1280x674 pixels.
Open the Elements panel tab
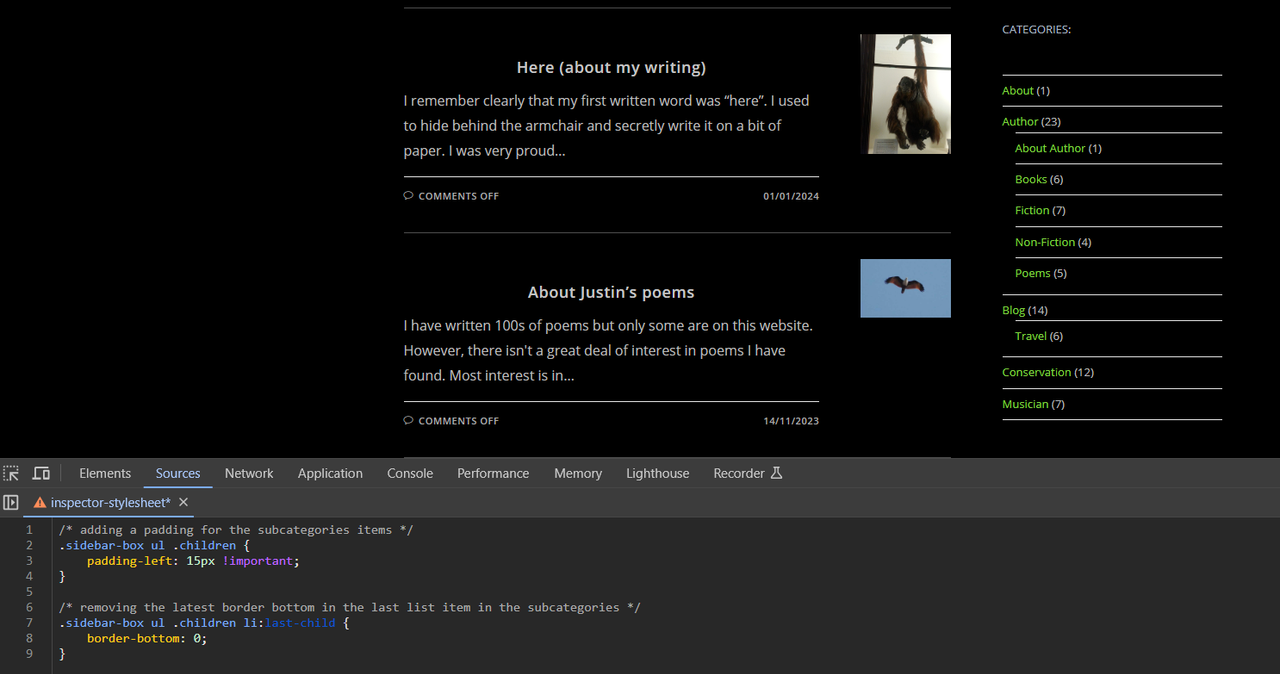coord(105,473)
